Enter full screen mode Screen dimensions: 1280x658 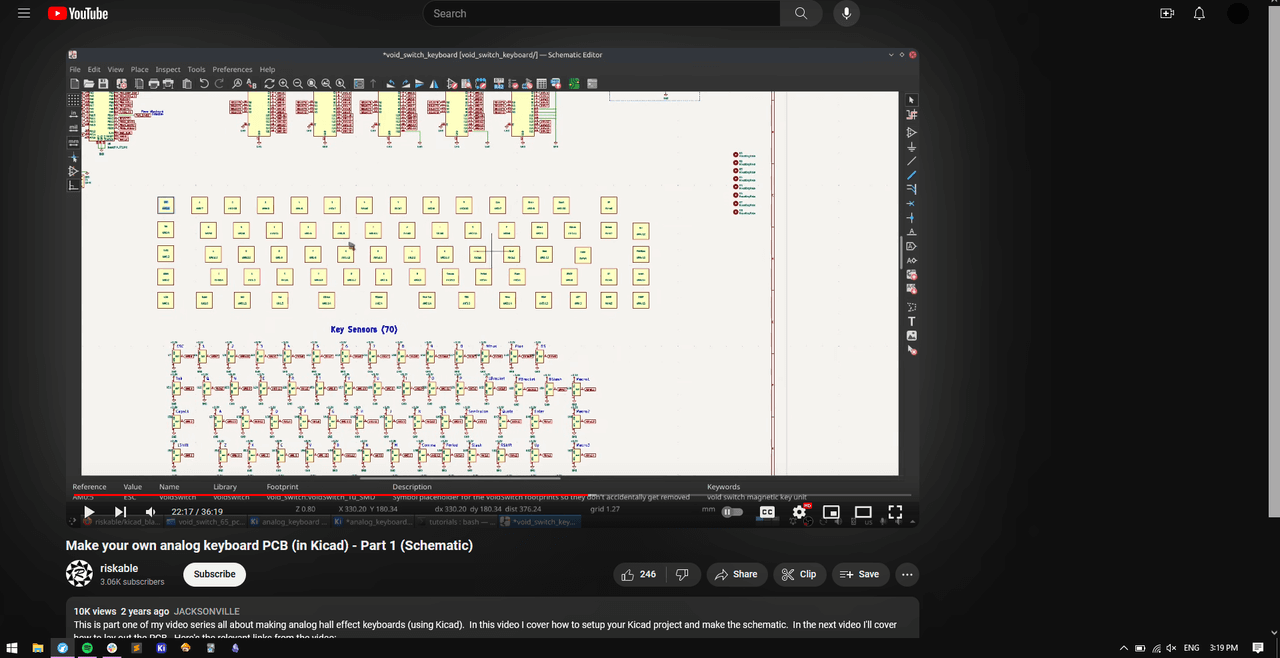[895, 512]
